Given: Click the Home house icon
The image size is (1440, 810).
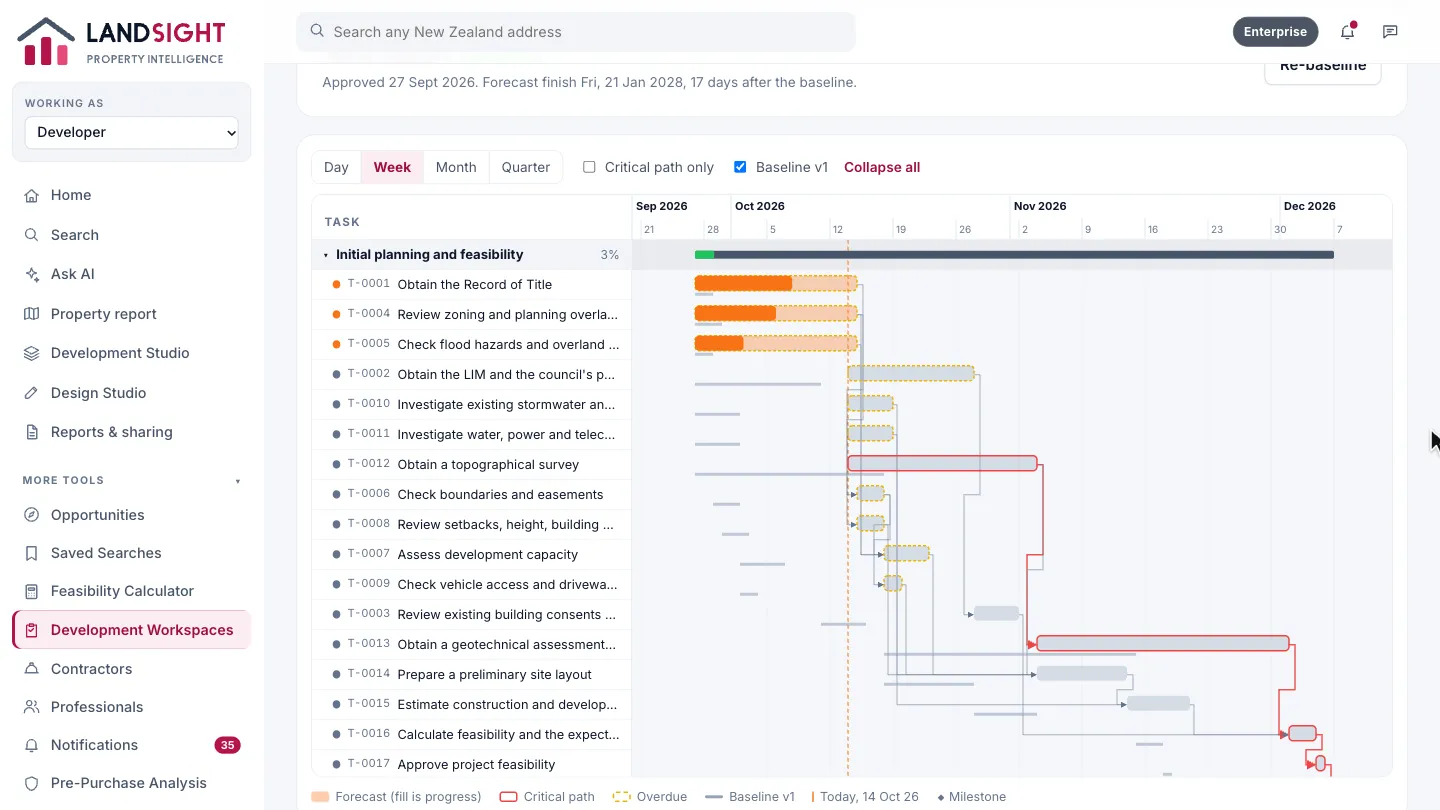Looking at the screenshot, I should pos(32,195).
